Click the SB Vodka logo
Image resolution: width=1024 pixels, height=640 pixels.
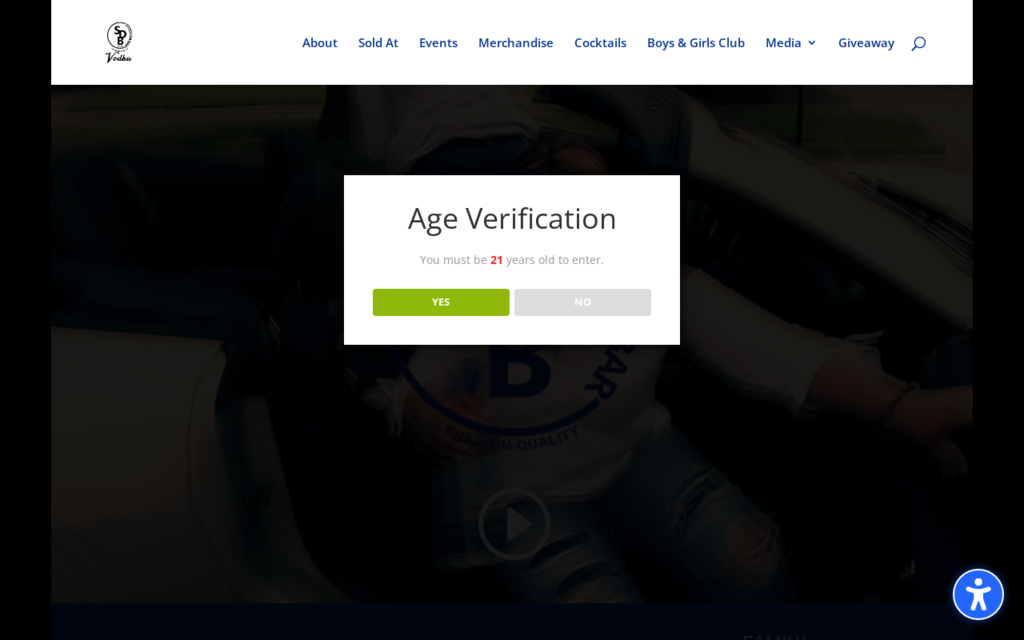coord(119,42)
